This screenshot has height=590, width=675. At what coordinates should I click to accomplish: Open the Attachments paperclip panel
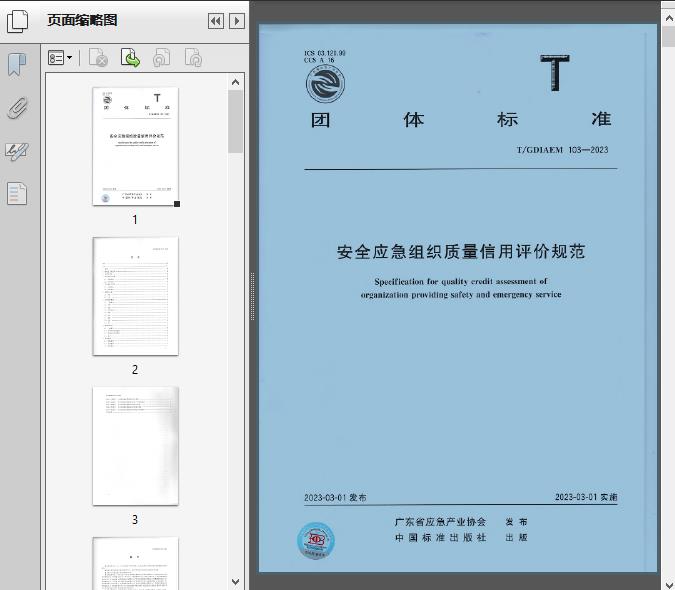[18, 108]
